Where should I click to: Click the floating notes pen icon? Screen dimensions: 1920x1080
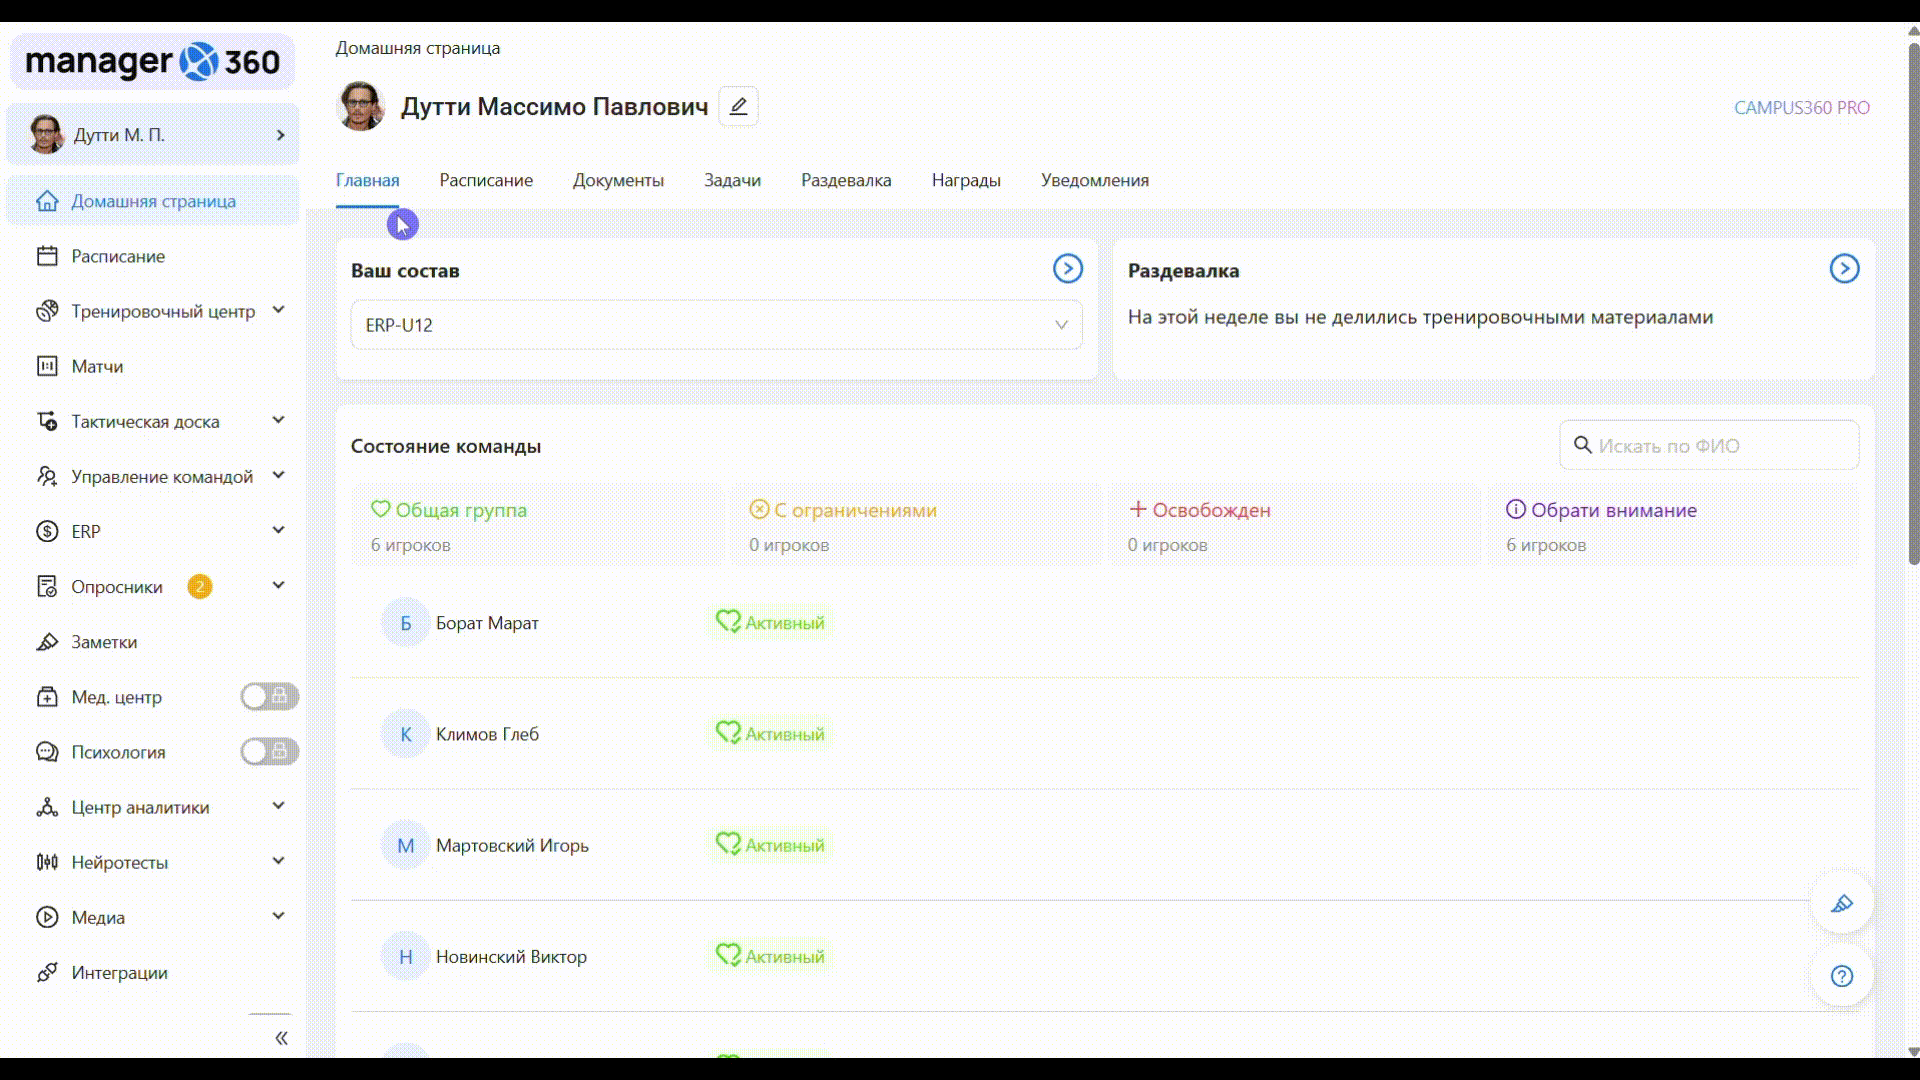[1841, 904]
